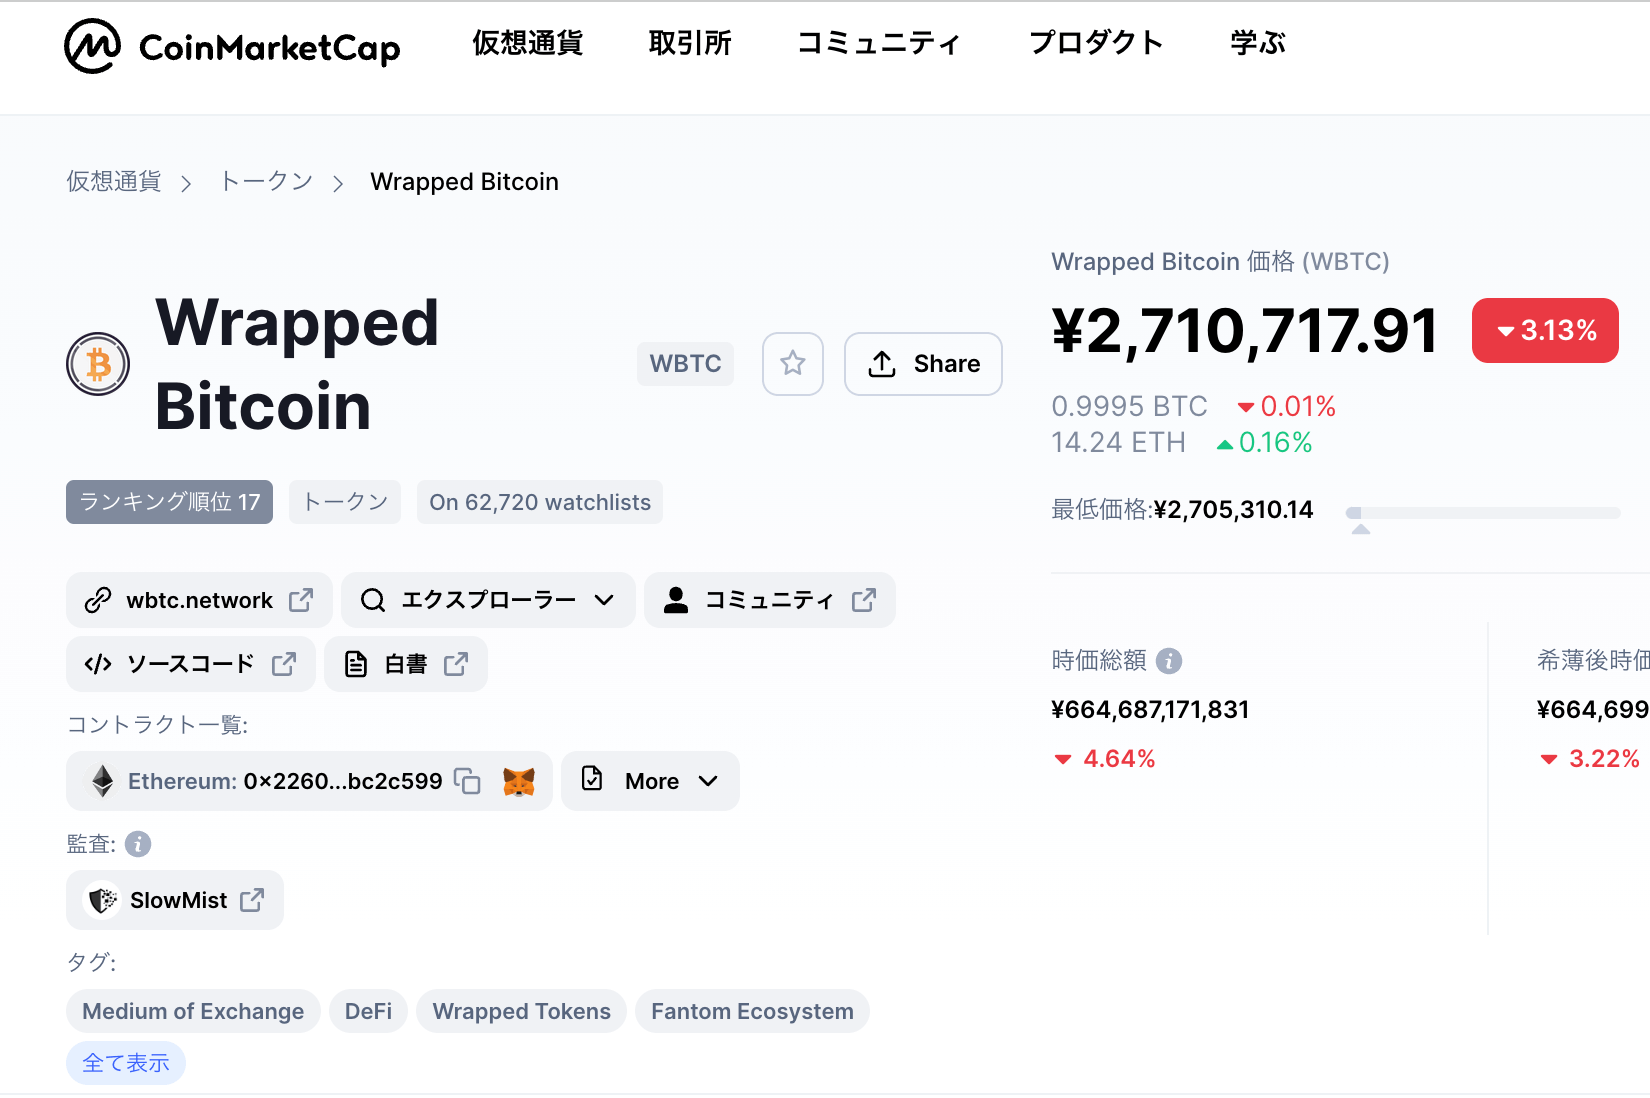Expand the エクスプローラー dropdown

488,600
